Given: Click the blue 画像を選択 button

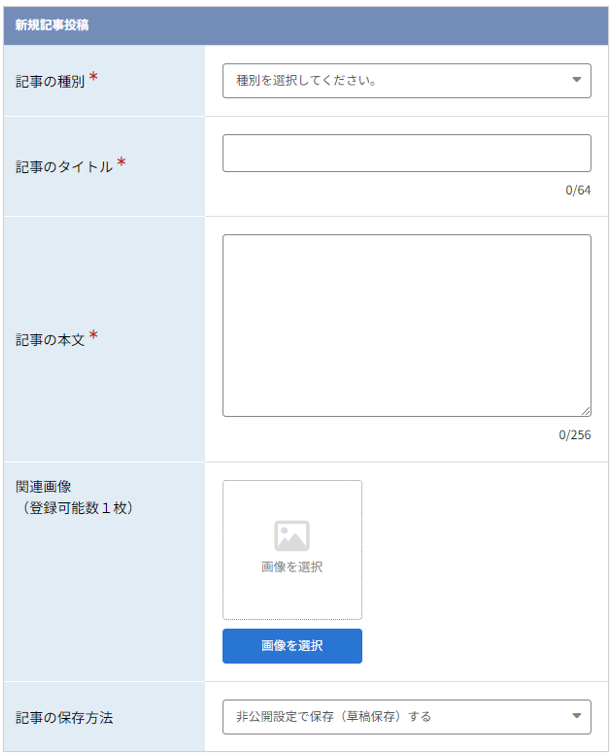Looking at the screenshot, I should pyautogui.click(x=292, y=646).
